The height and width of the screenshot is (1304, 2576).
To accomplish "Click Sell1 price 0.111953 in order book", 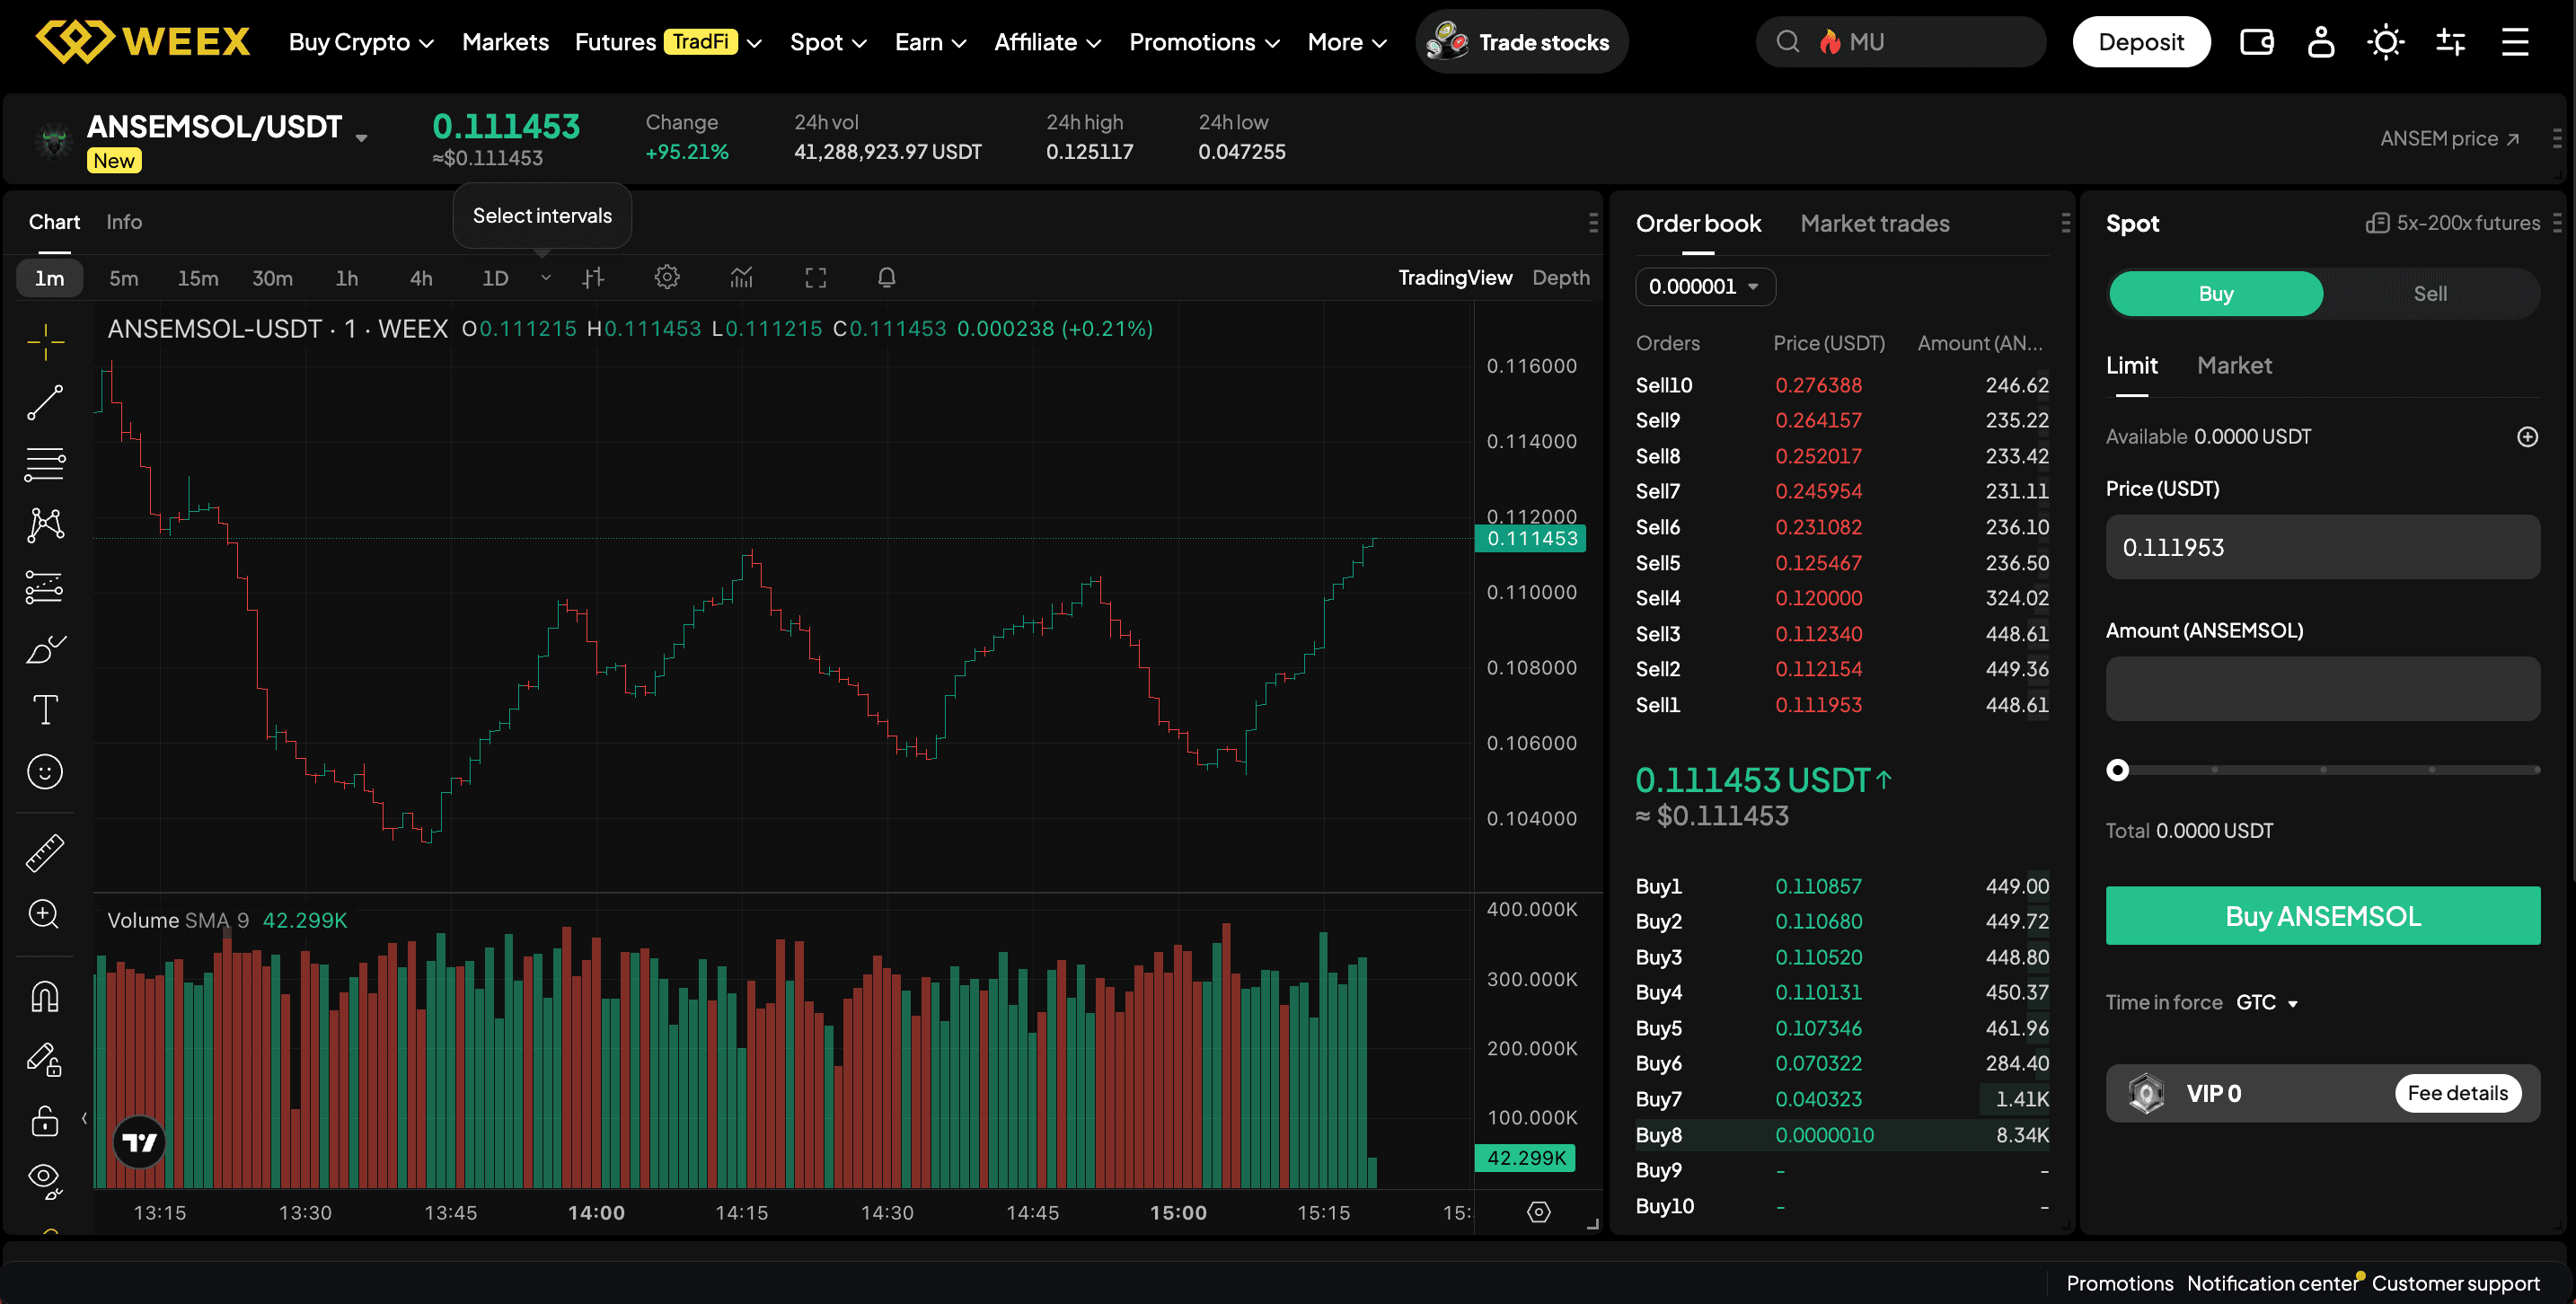I will pos(1818,705).
